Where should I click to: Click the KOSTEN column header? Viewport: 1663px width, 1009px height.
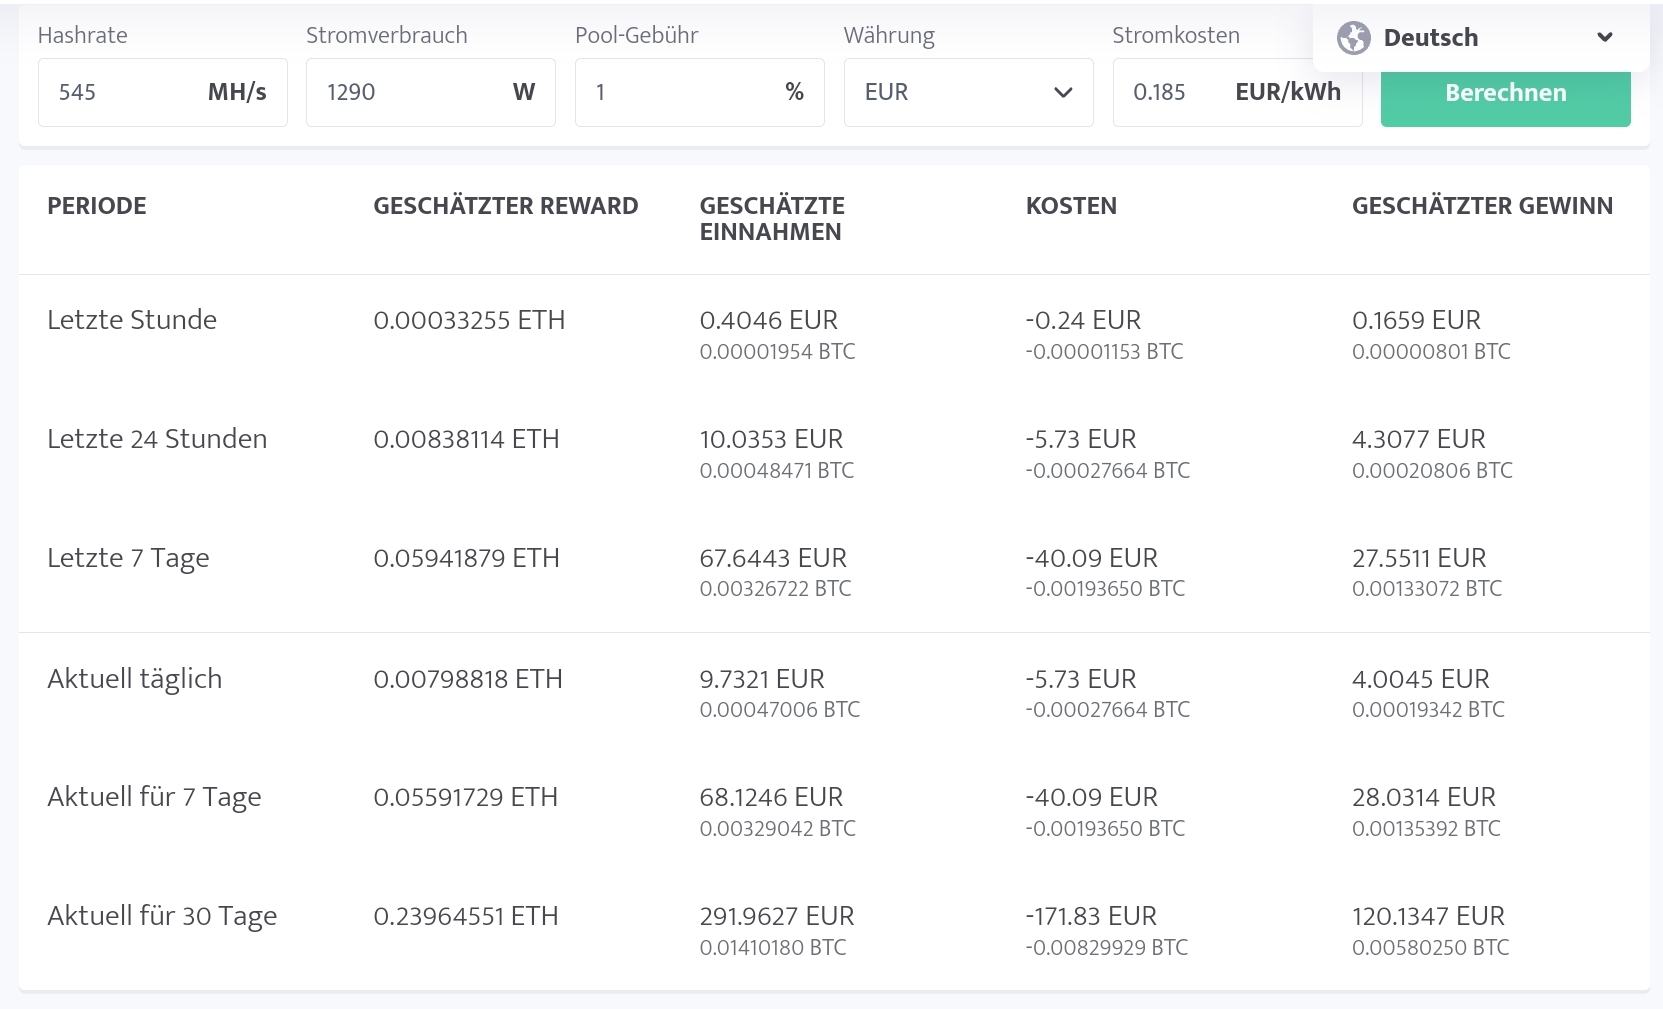pyautogui.click(x=1071, y=206)
